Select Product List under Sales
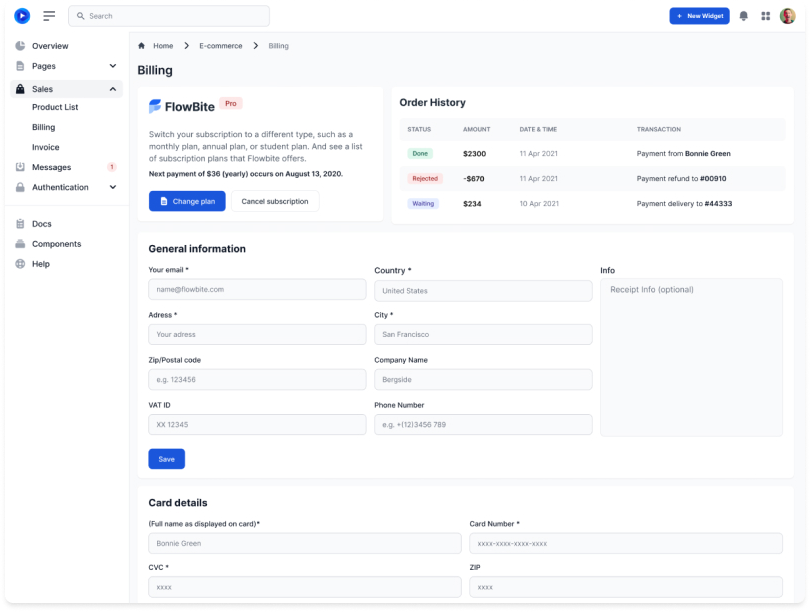Image resolution: width=810 pixels, height=612 pixels. [x=55, y=107]
